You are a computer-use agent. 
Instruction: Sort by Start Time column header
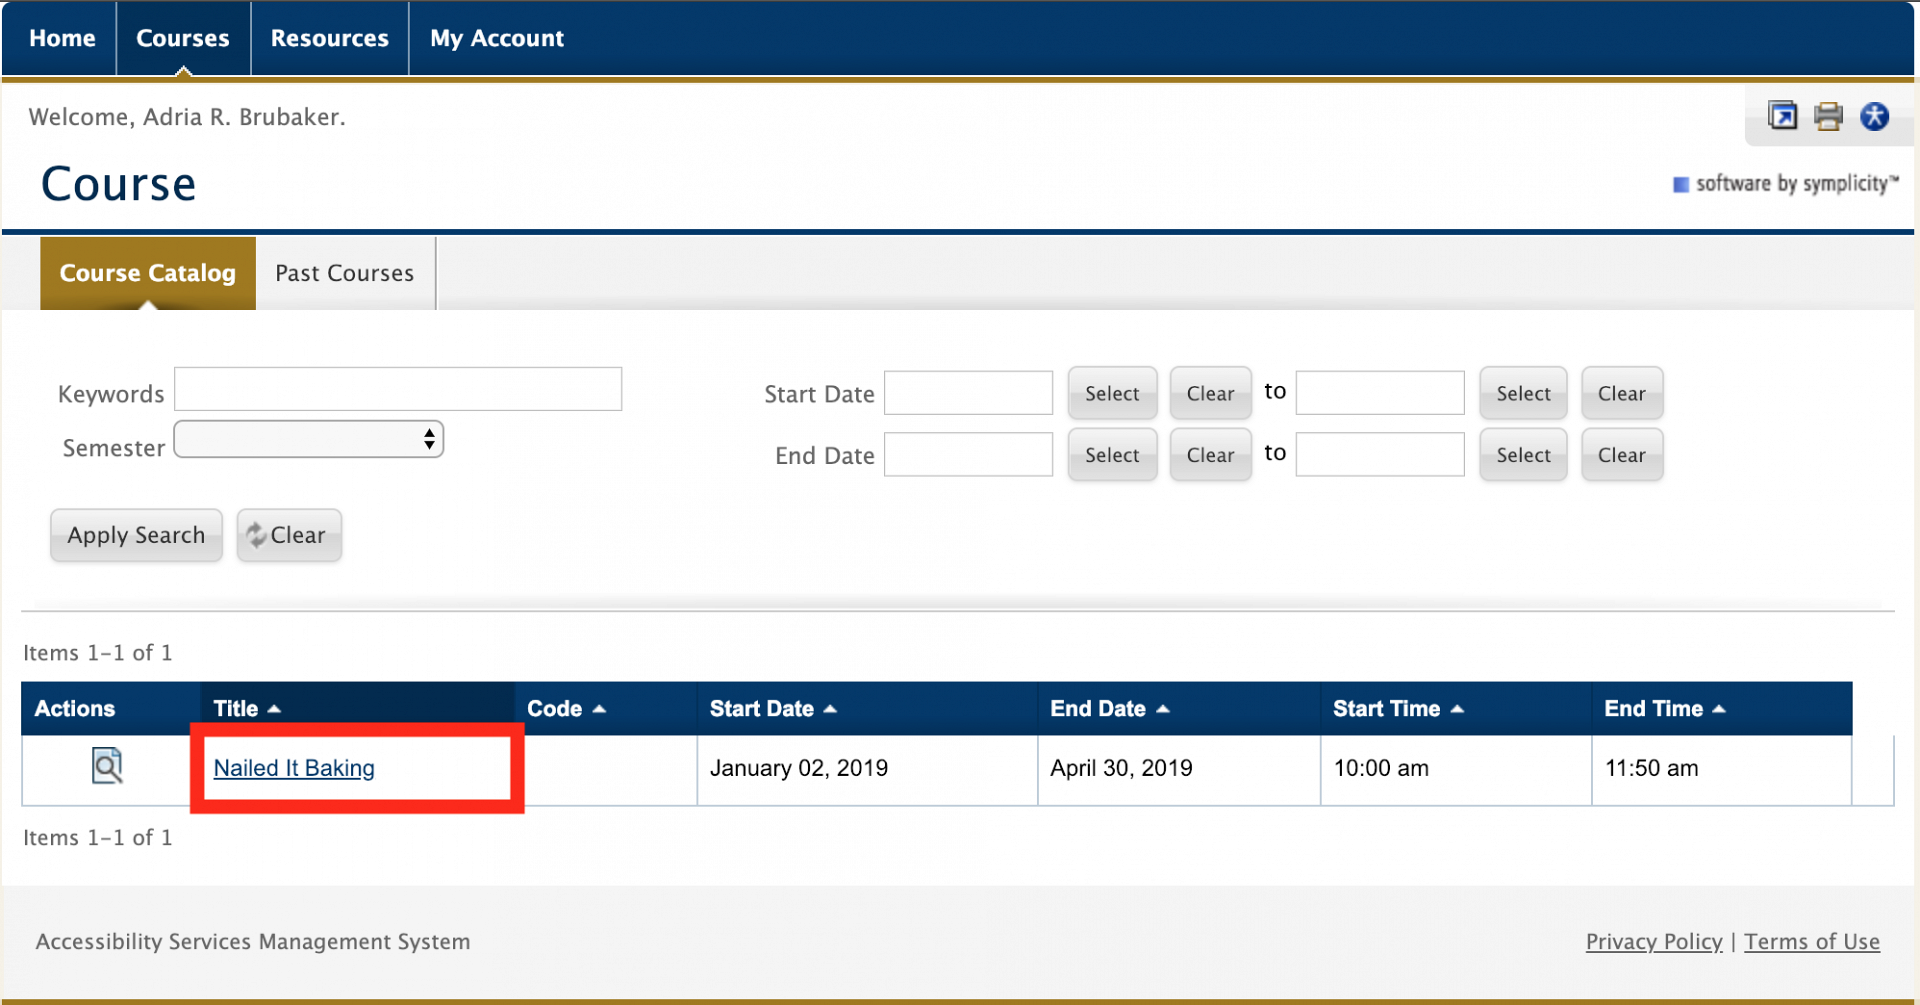pos(1398,709)
